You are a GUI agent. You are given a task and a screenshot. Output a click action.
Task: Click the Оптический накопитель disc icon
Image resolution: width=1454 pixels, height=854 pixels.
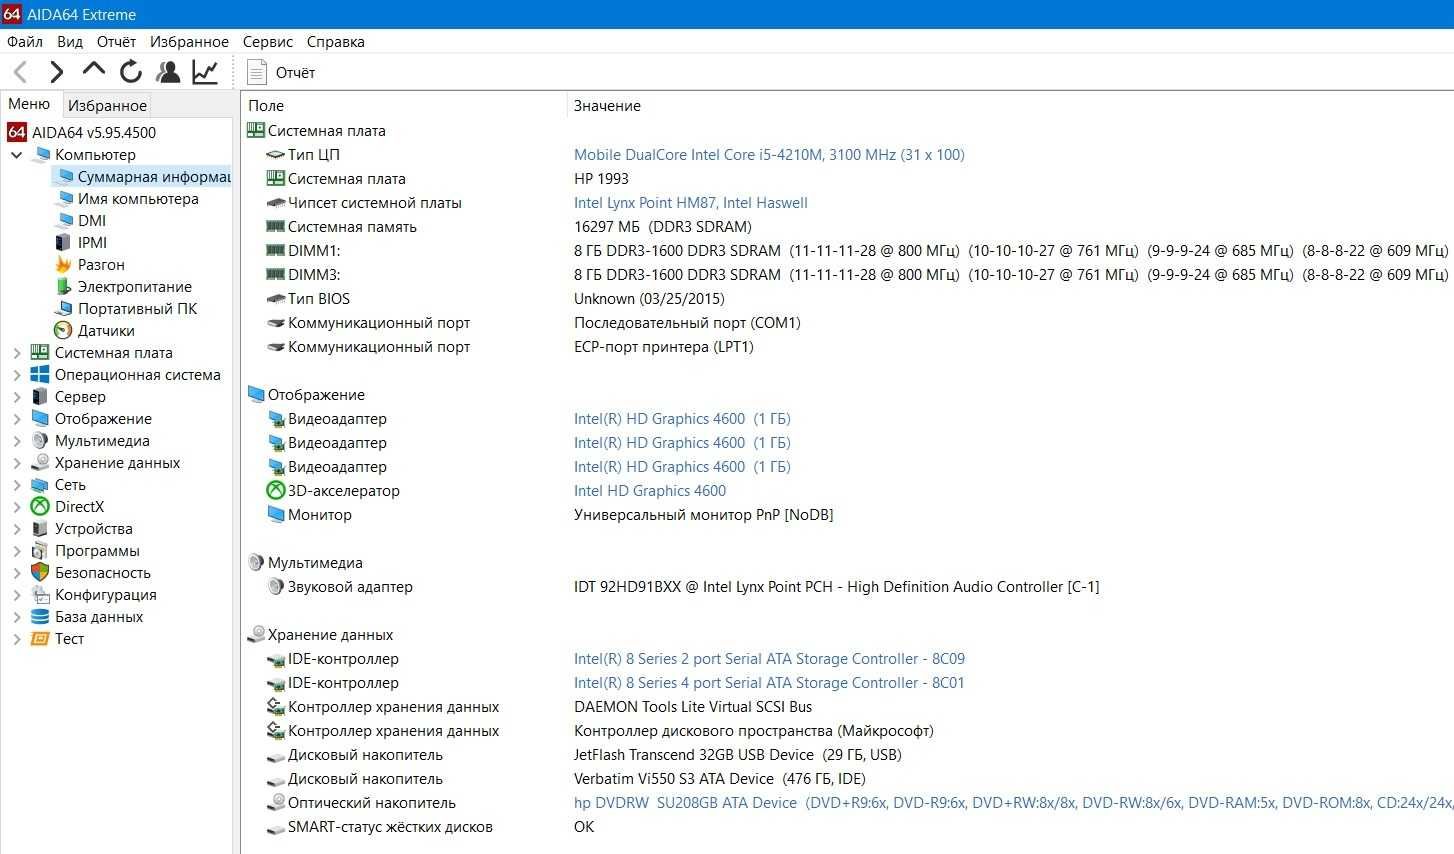276,803
